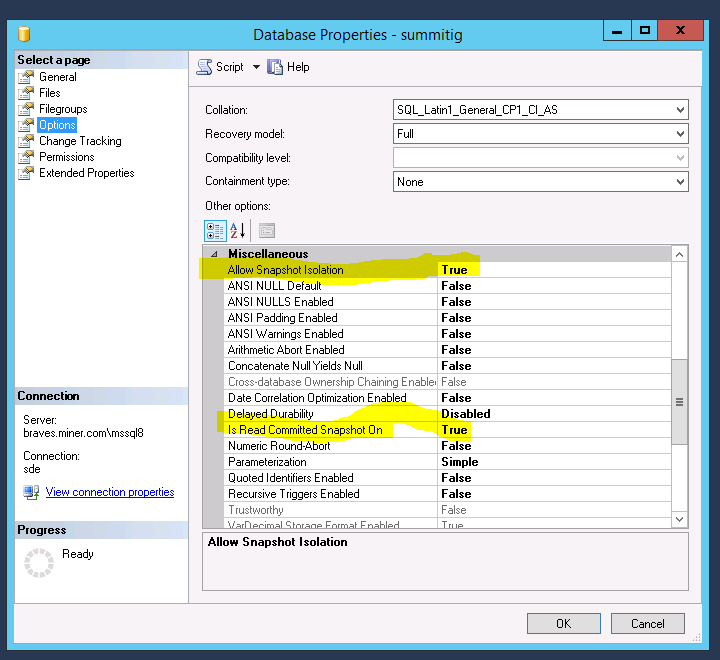
Task: Expand the Collation dropdown
Action: pyautogui.click(x=680, y=110)
